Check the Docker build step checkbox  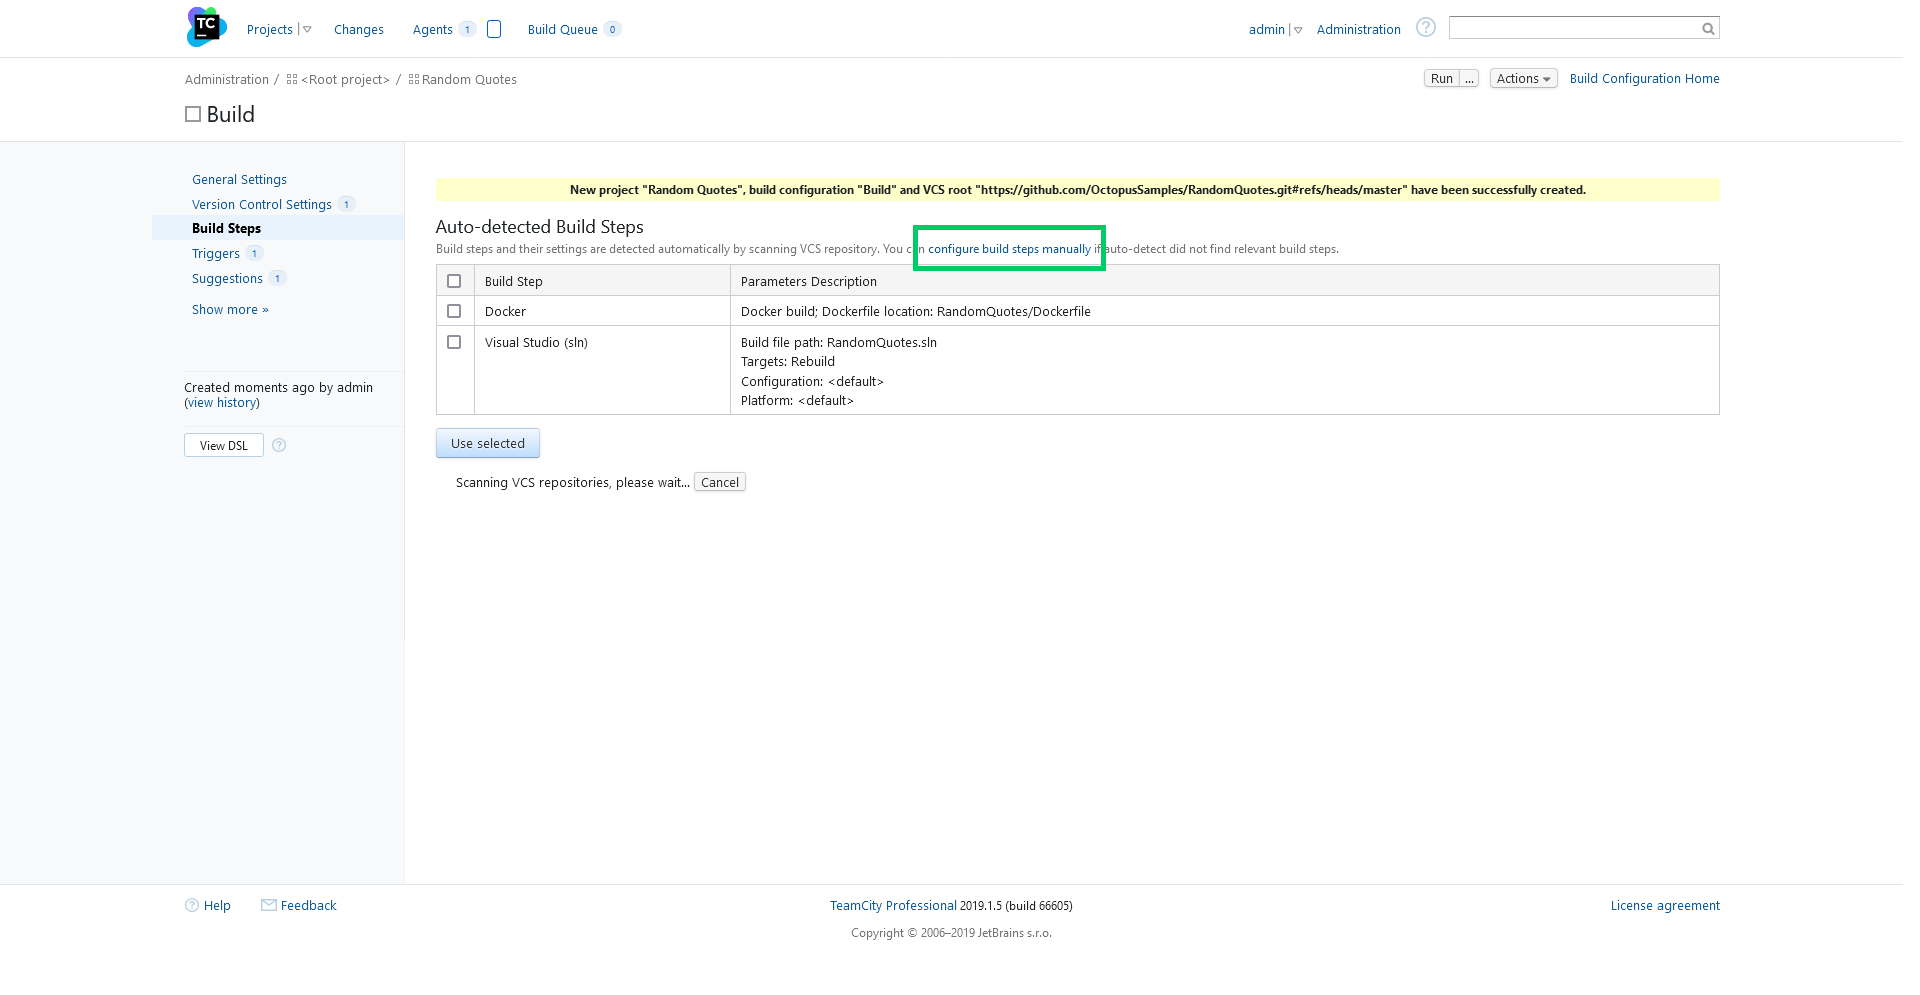point(454,311)
